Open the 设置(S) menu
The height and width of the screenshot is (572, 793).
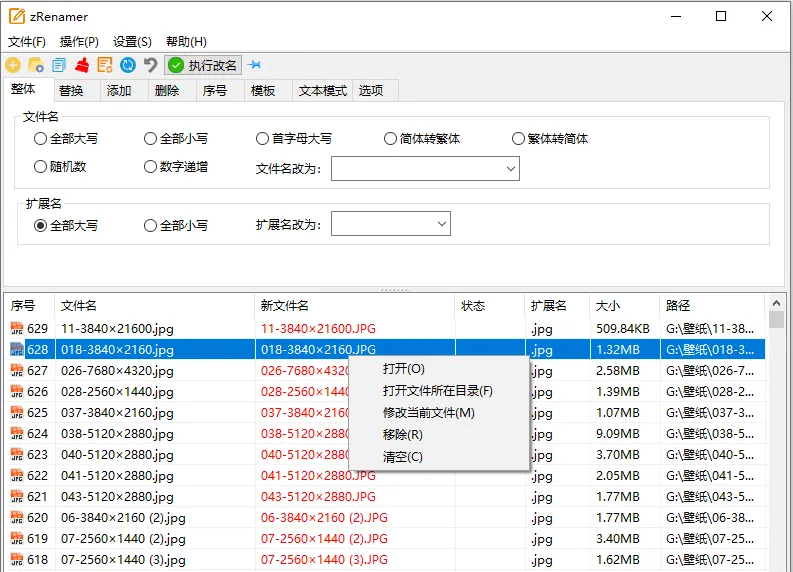point(132,41)
